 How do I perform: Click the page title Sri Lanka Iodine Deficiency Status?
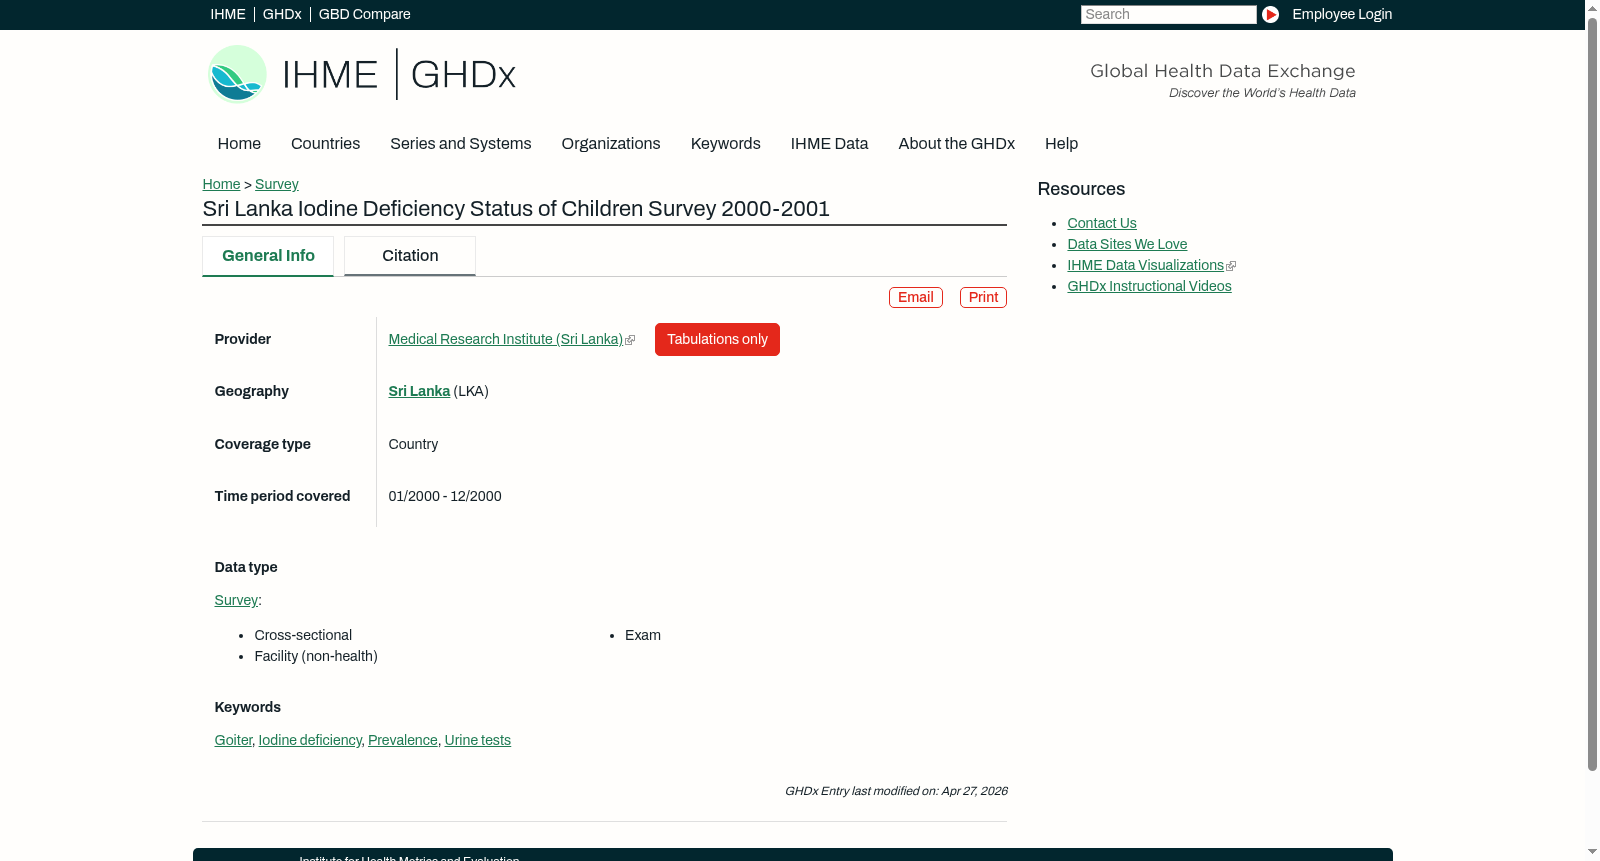516,208
